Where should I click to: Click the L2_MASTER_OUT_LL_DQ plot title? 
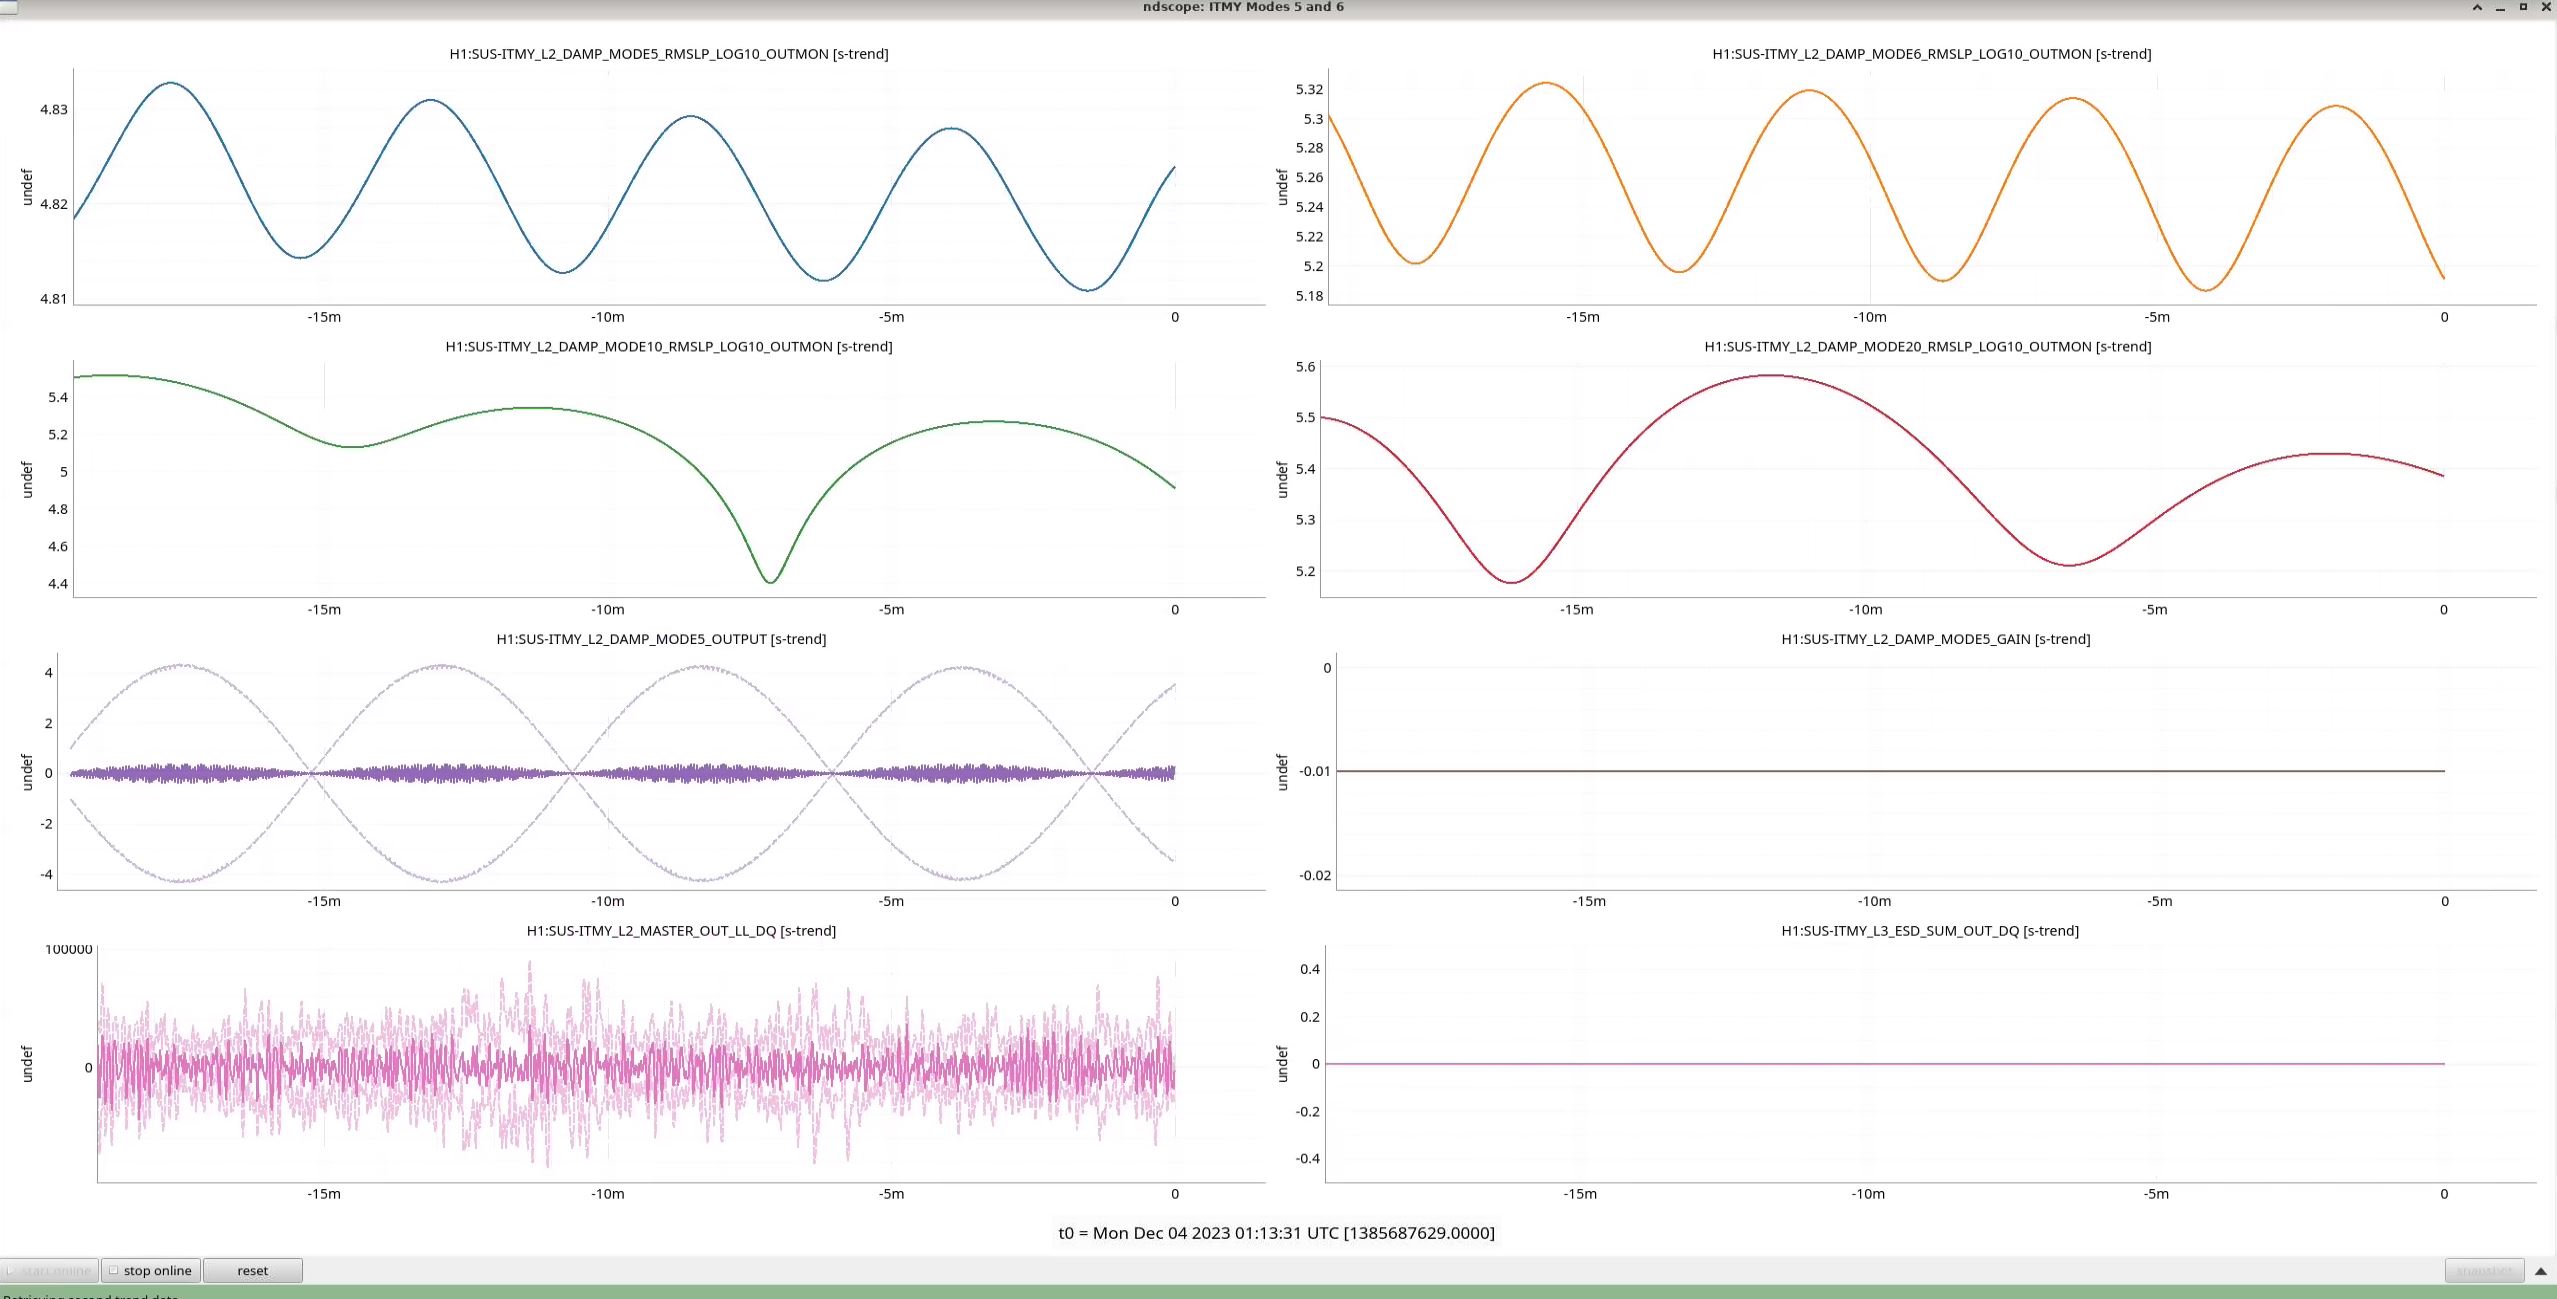[x=681, y=931]
